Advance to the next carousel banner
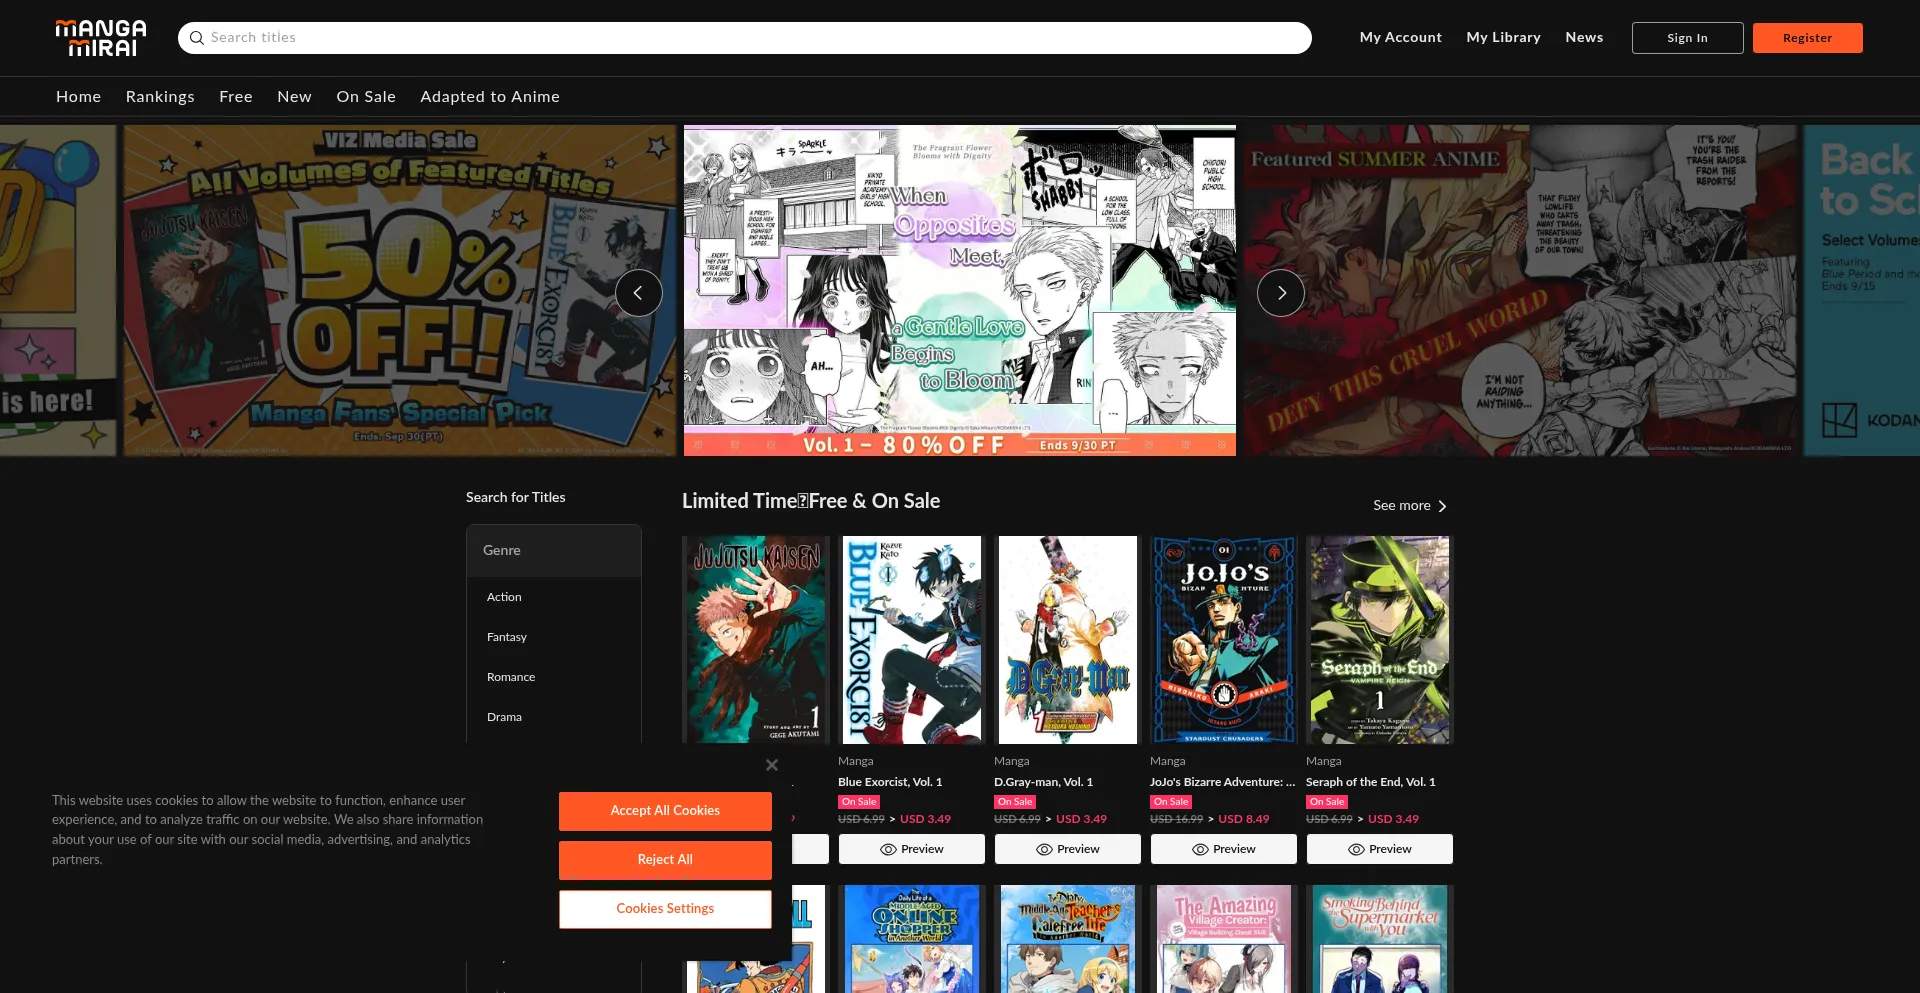Image resolution: width=1920 pixels, height=993 pixels. point(1281,293)
